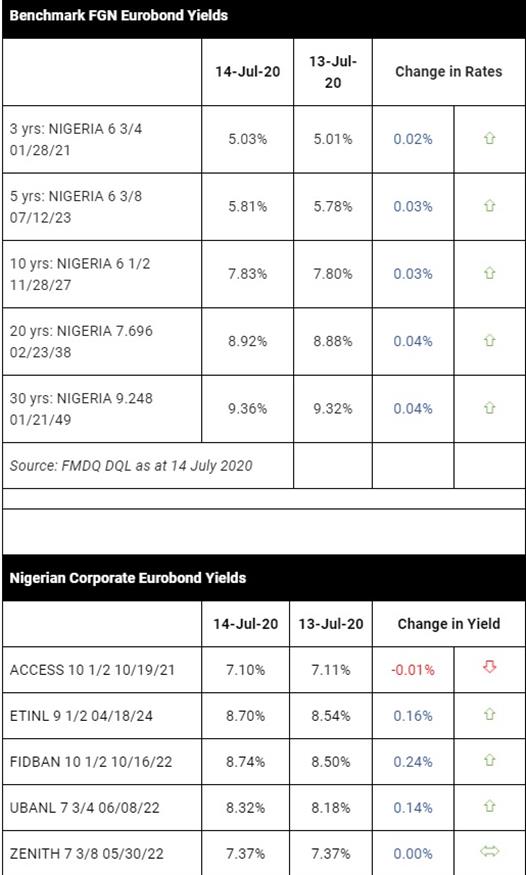Click the up arrow in 5 yrs NIGERIA row

point(489,206)
